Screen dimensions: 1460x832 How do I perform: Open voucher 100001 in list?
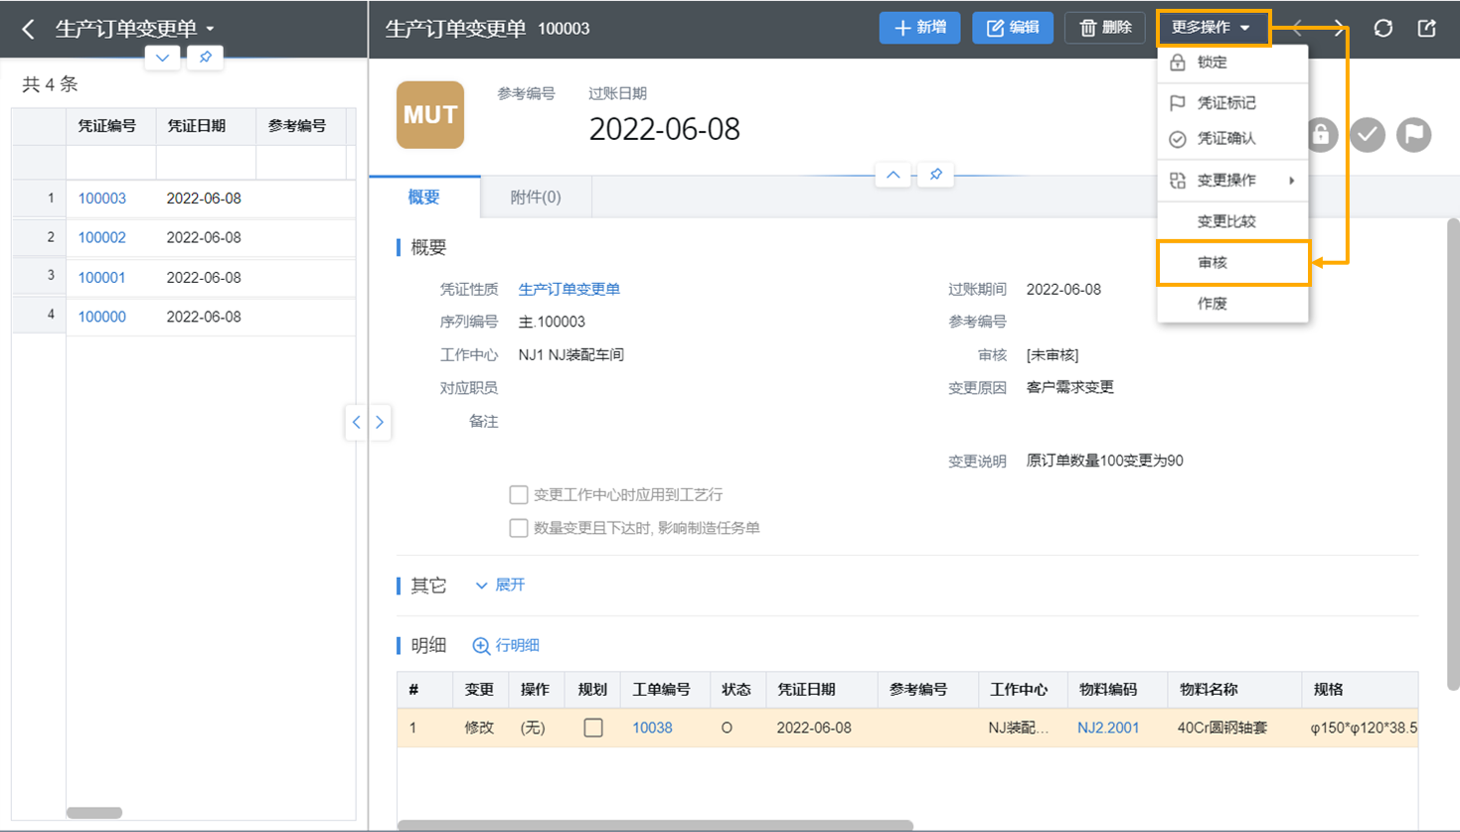pyautogui.click(x=102, y=277)
